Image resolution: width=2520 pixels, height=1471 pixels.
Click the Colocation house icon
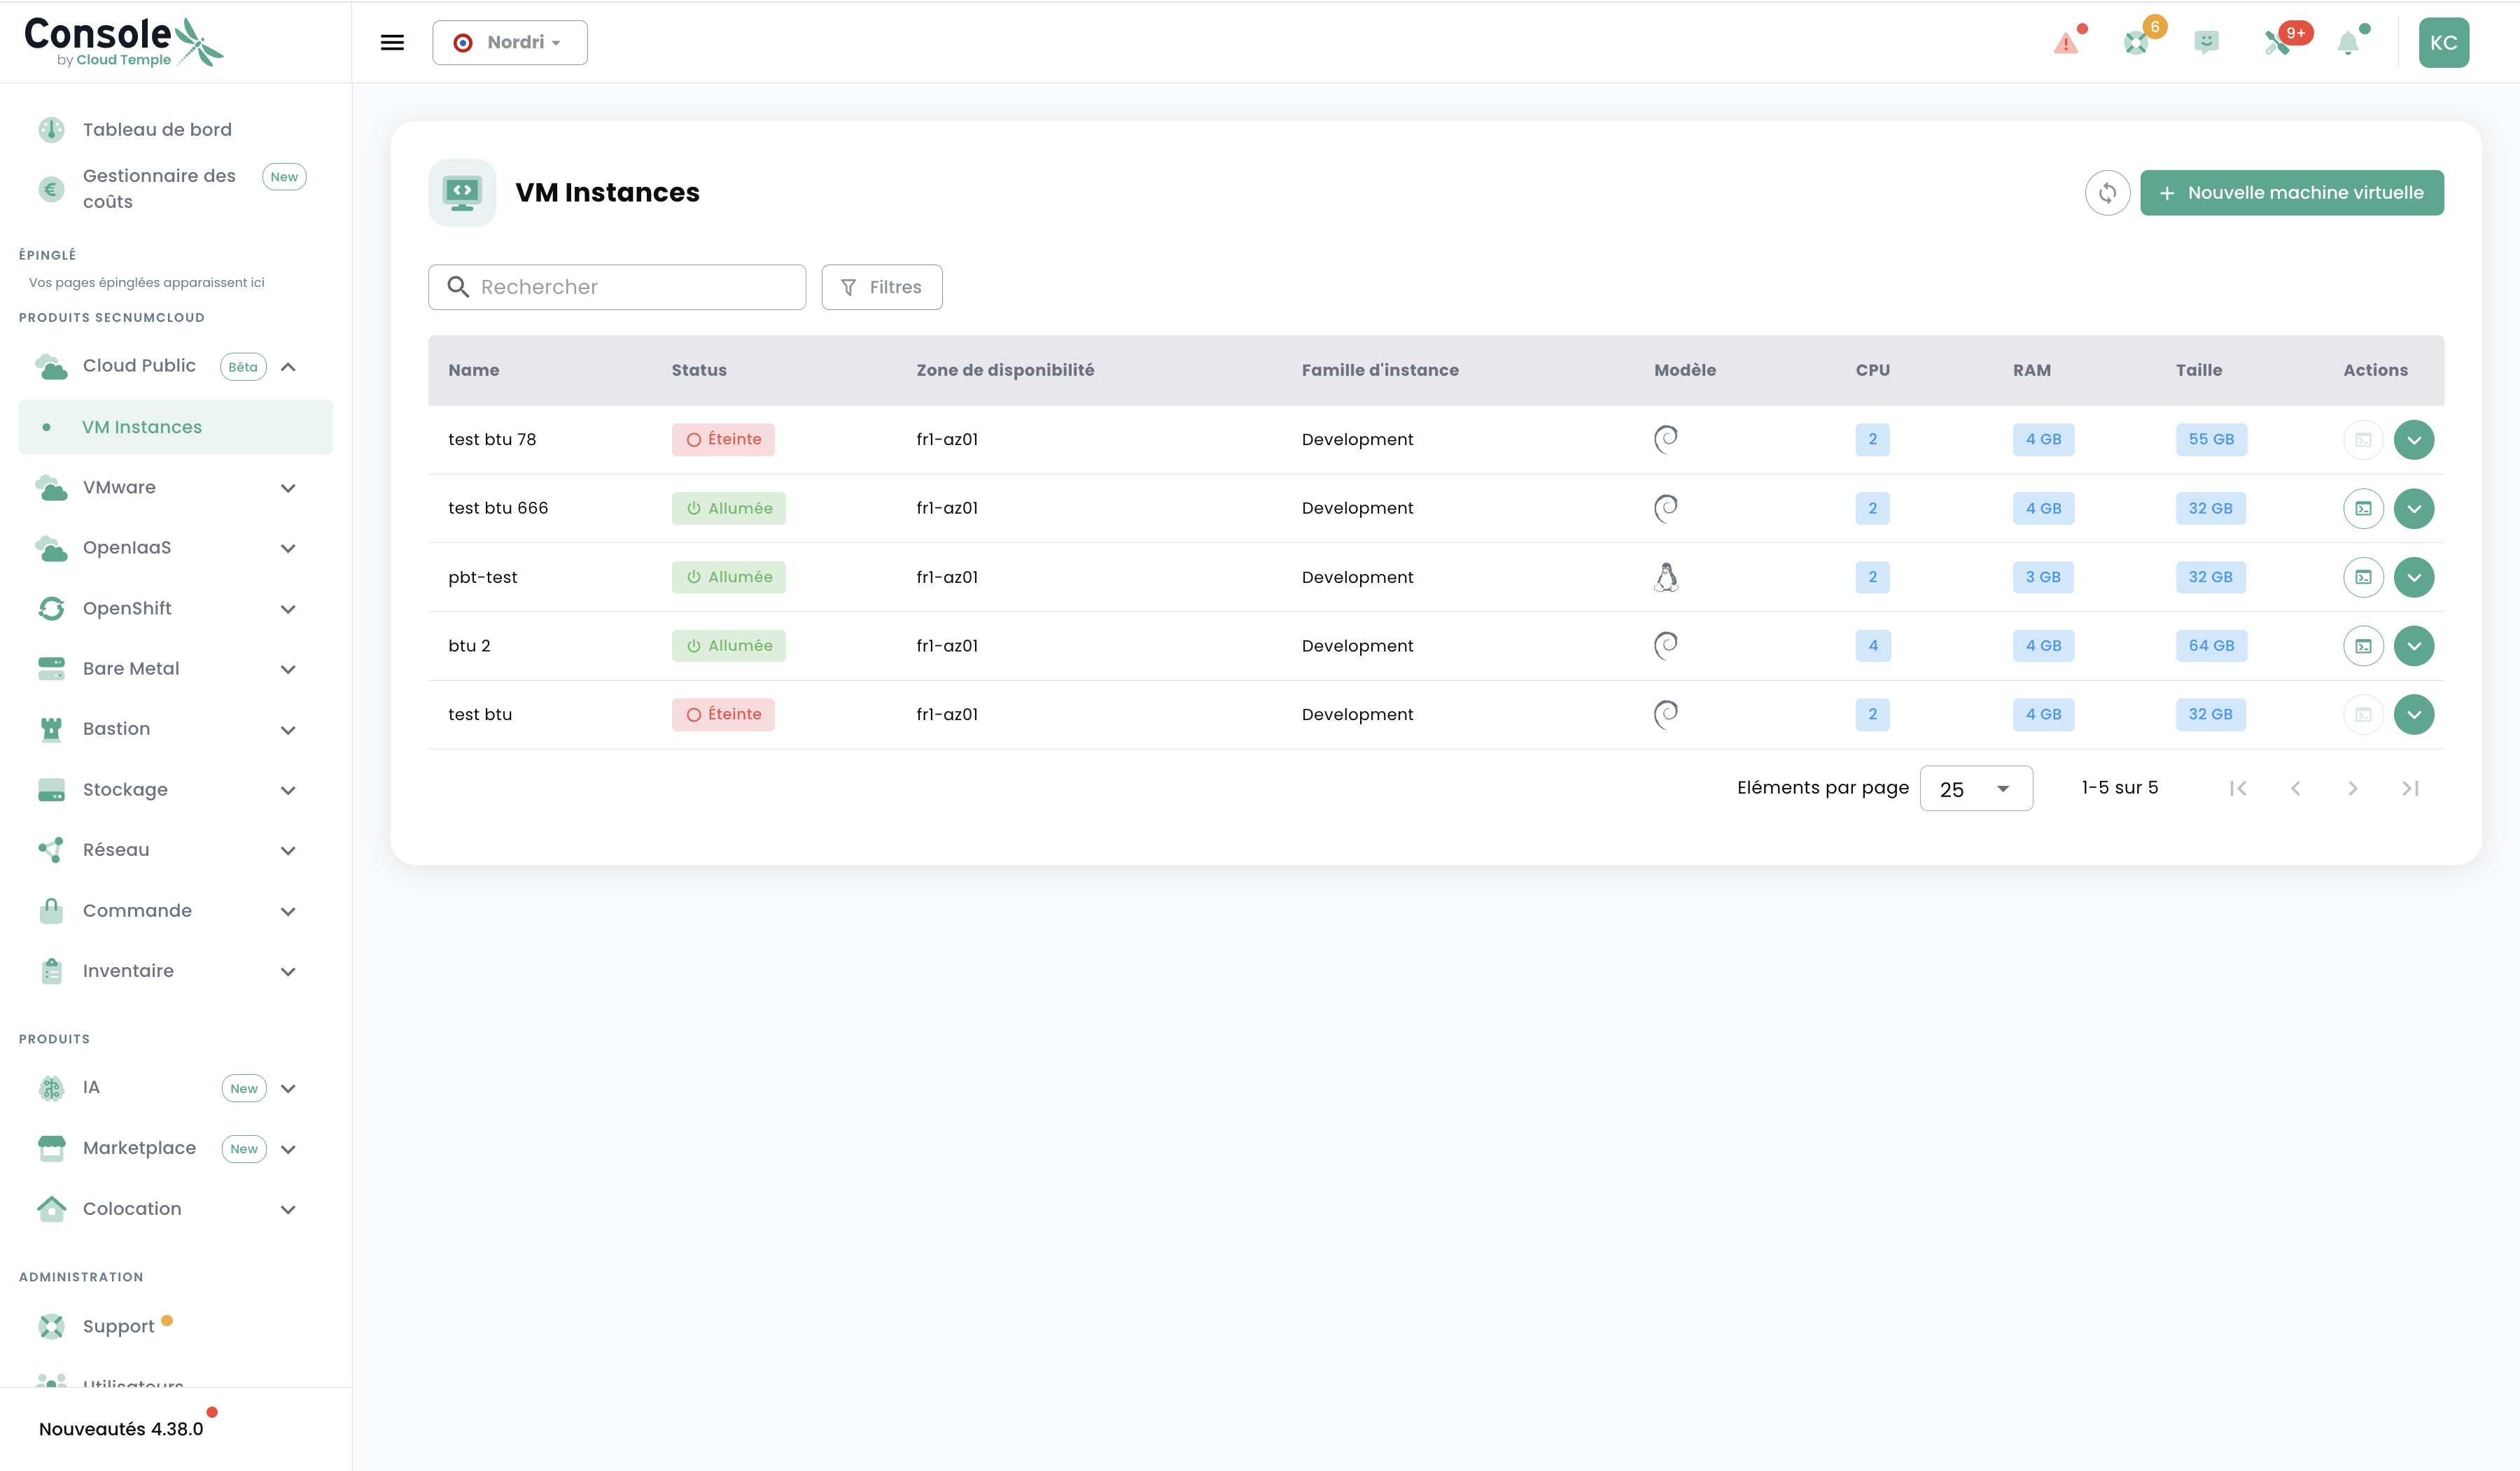click(x=51, y=1208)
